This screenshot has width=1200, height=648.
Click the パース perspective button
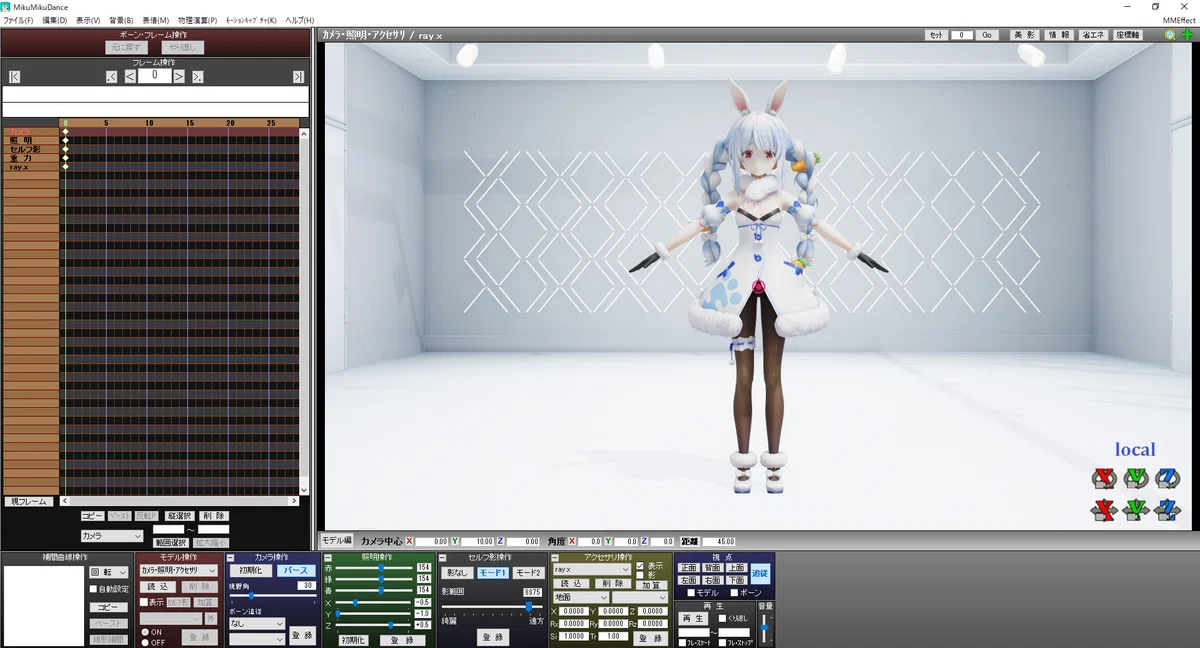(x=296, y=571)
